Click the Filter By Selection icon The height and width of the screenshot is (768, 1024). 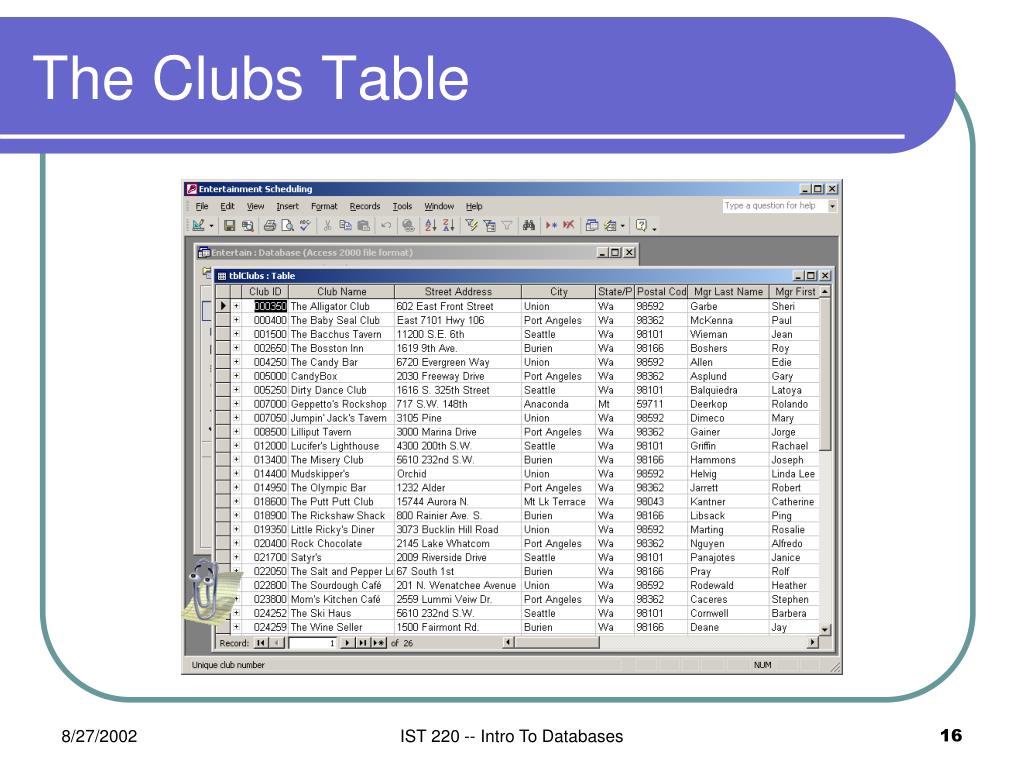(471, 225)
